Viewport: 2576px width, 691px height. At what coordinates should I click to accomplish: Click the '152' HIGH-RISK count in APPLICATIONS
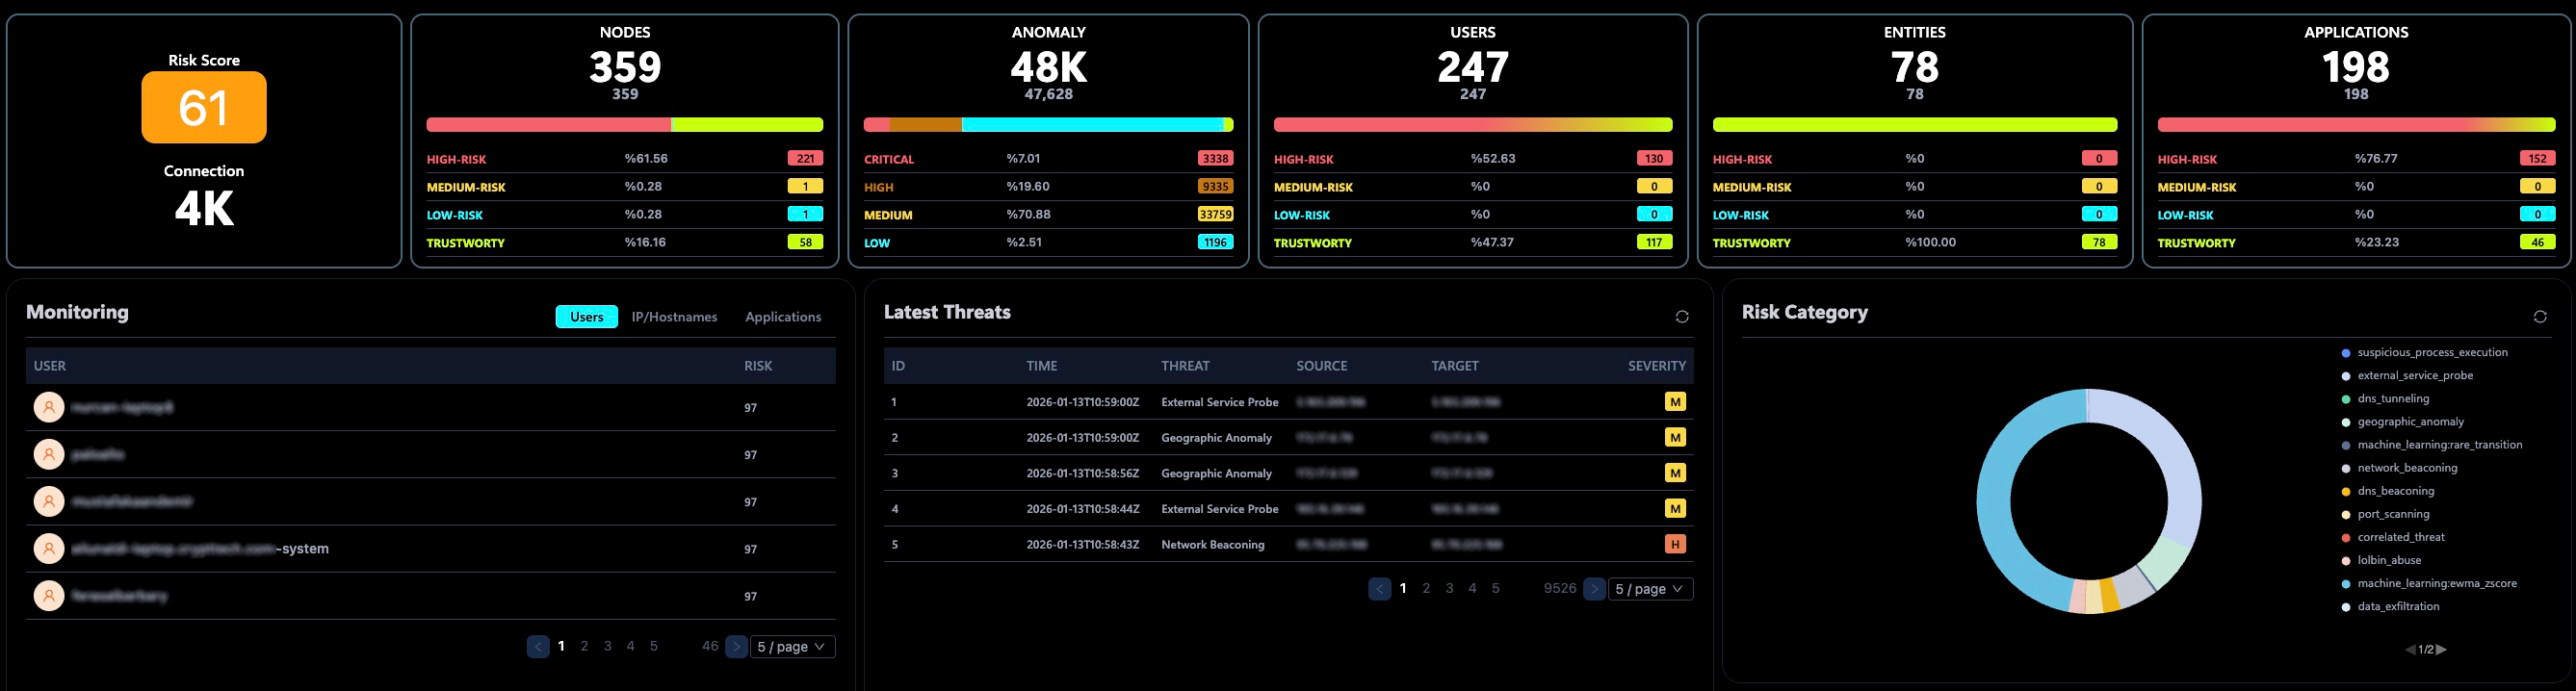[2537, 159]
